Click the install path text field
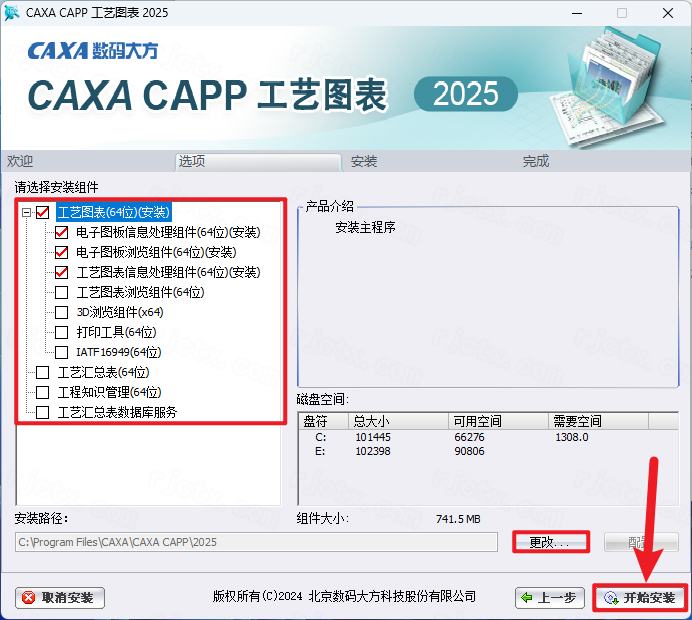 [x=256, y=542]
